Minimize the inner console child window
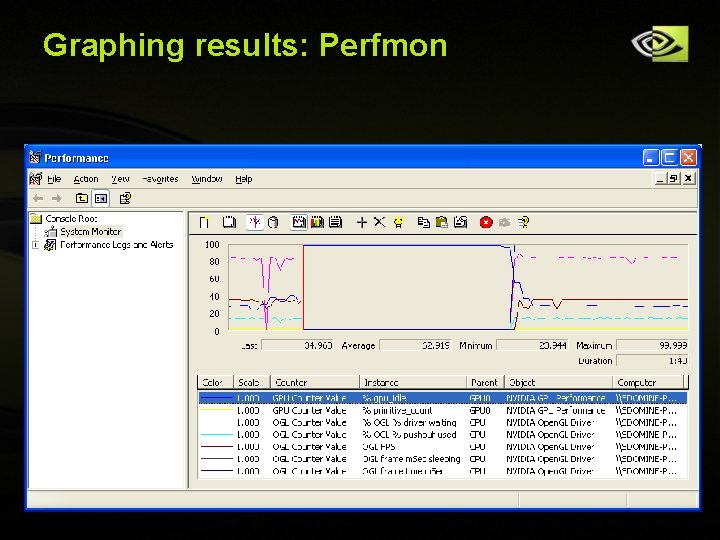The height and width of the screenshot is (540, 720). click(x=661, y=178)
